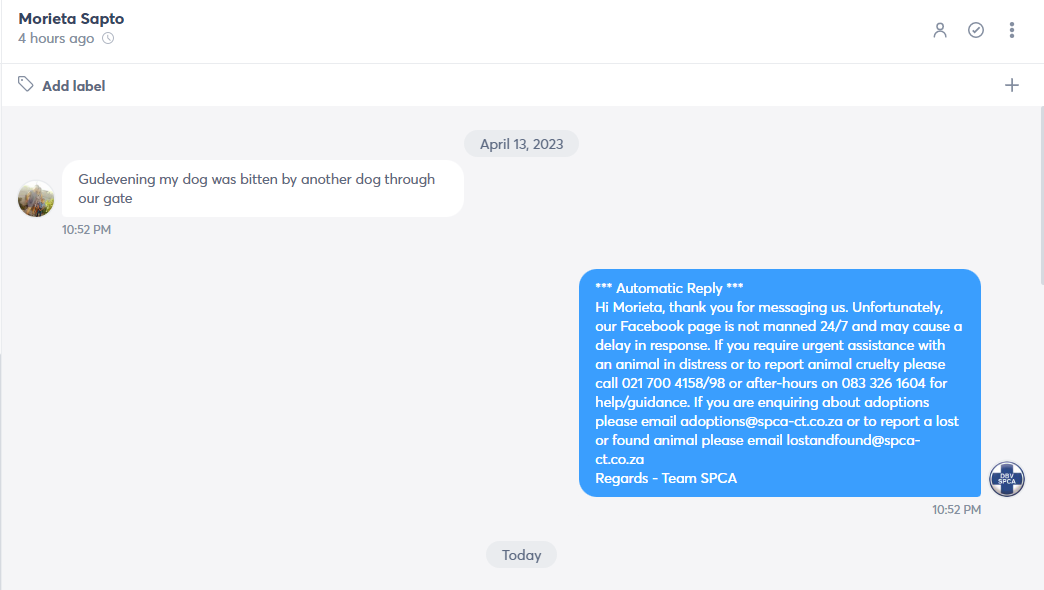The image size is (1044, 590).
Task: Mark conversation done with checkmark icon
Action: click(975, 30)
